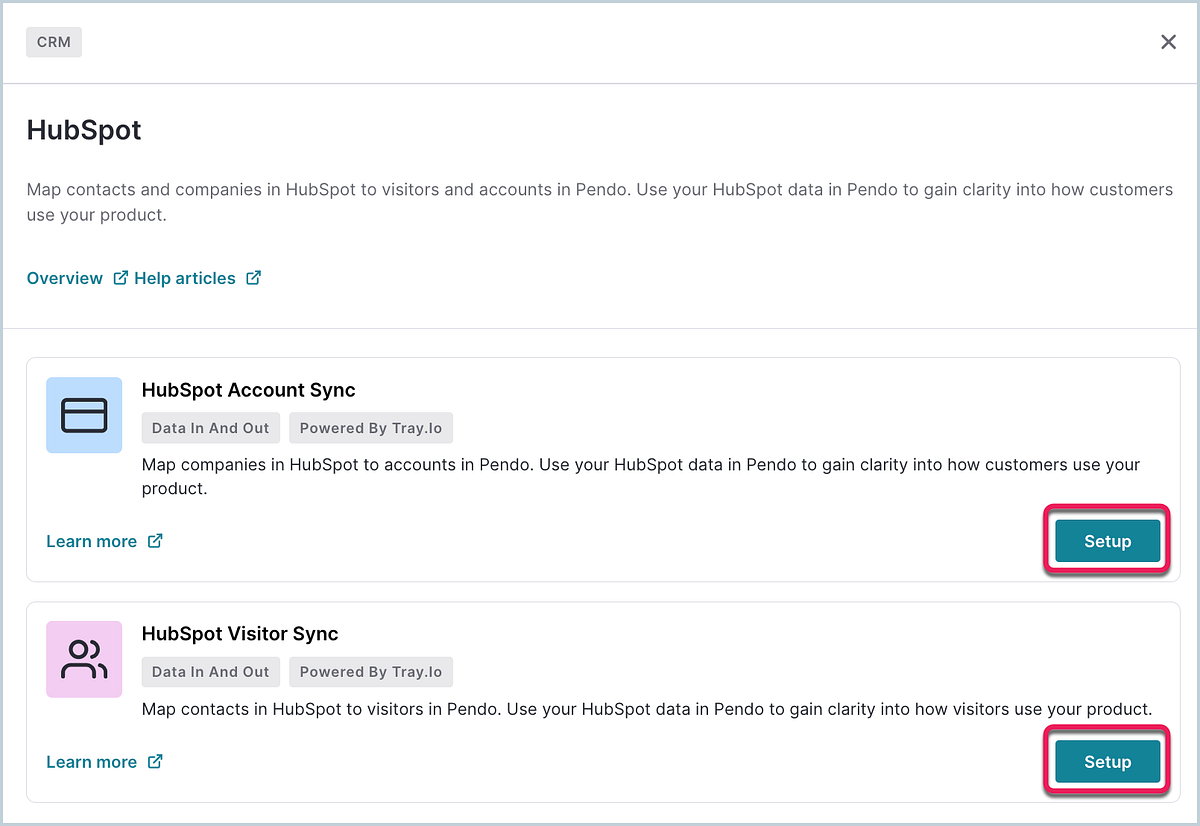Select the HubSpot Account Sync title
The image size is (1200, 826).
tap(248, 390)
